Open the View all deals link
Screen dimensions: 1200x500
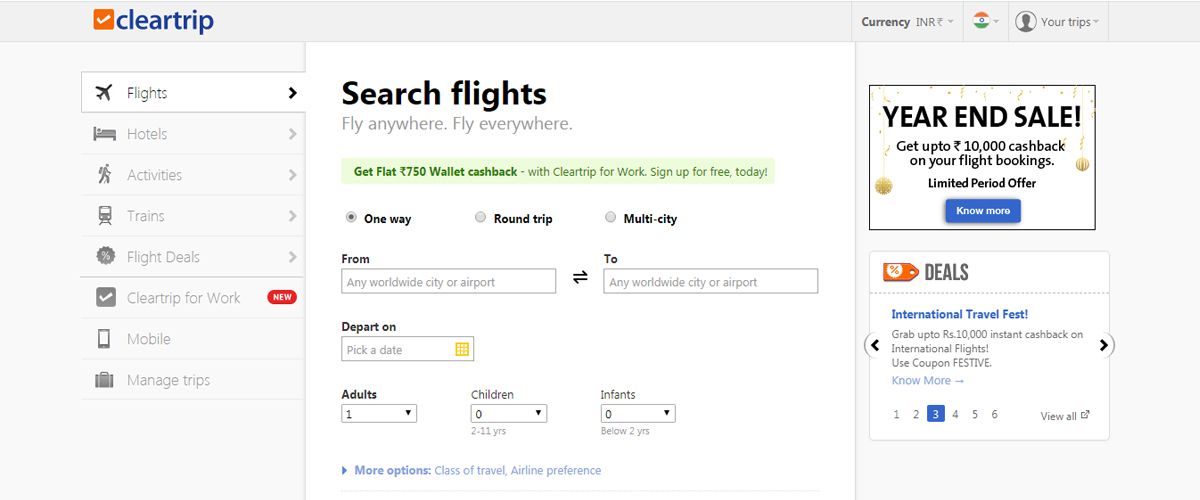pos(1065,416)
